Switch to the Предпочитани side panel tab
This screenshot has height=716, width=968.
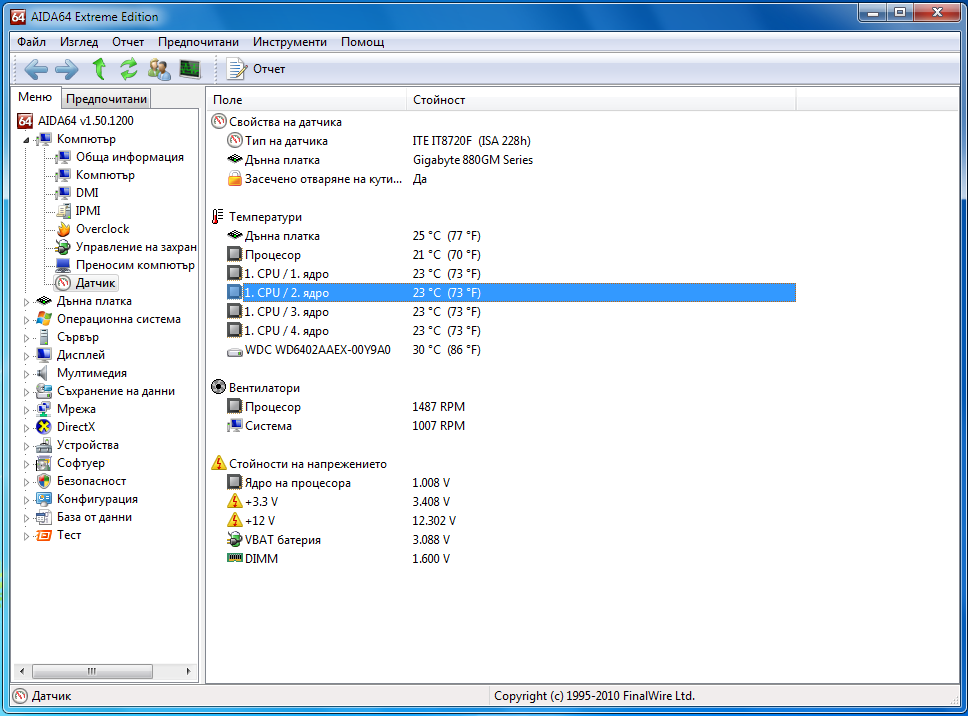106,99
